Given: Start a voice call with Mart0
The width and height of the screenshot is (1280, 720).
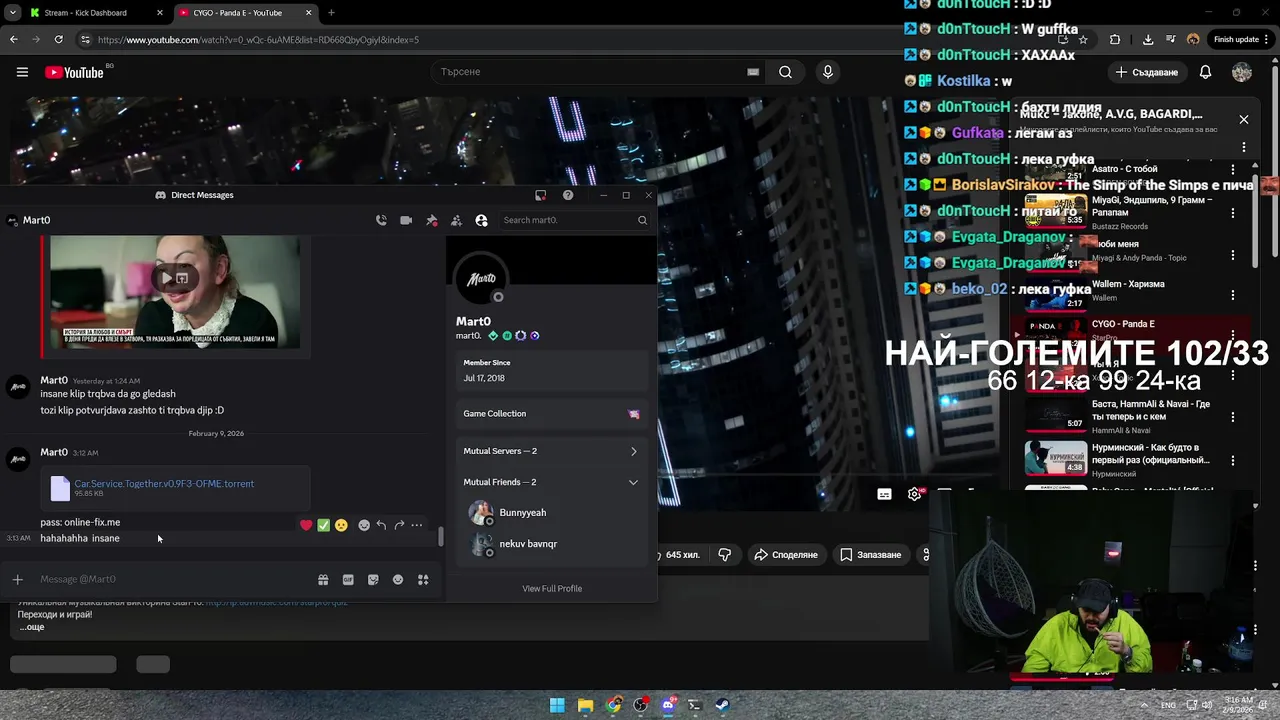Looking at the screenshot, I should click(381, 220).
